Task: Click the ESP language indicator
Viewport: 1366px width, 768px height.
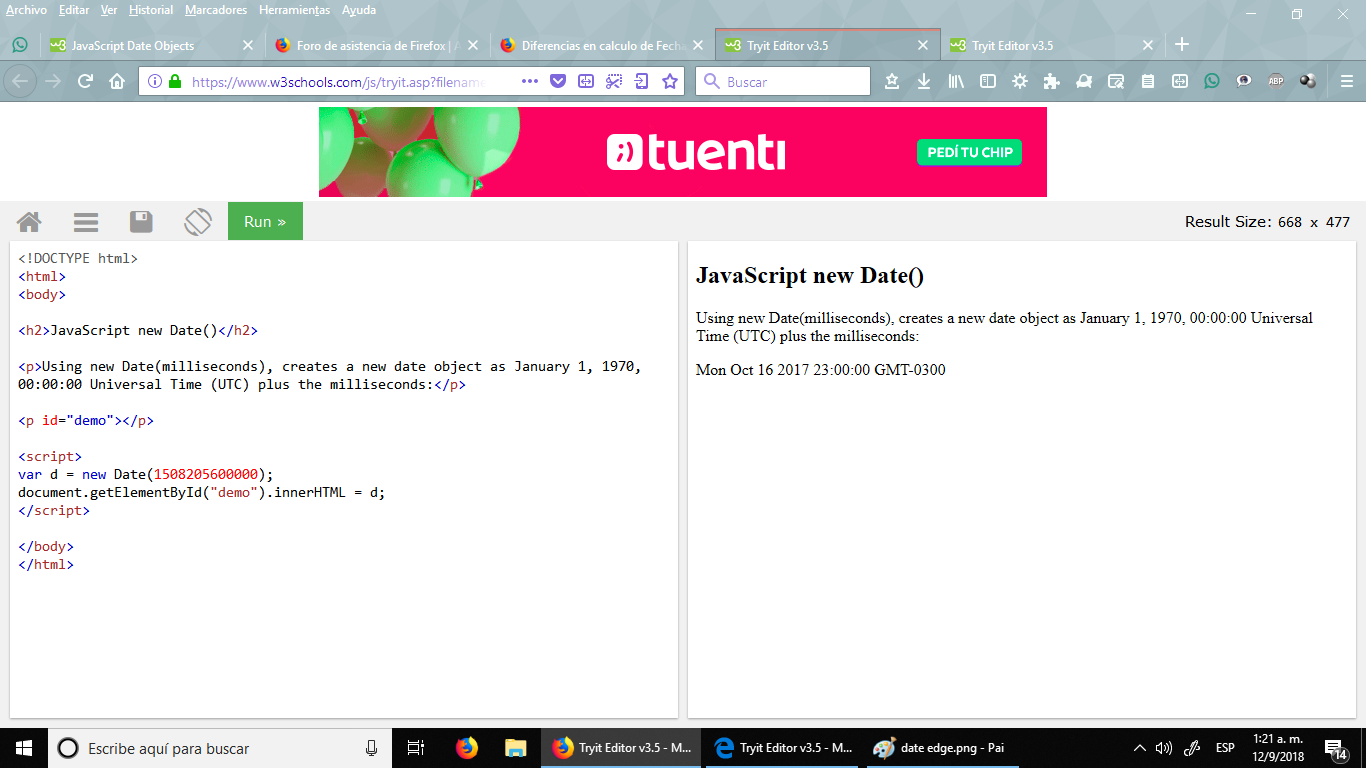Action: point(1225,748)
